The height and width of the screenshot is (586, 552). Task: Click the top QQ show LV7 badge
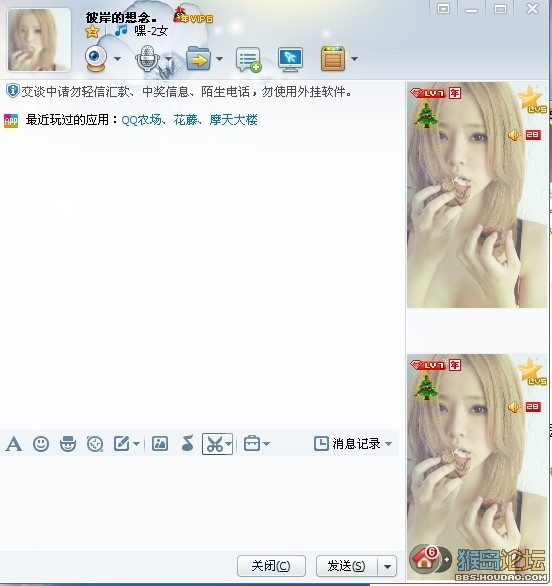click(428, 93)
